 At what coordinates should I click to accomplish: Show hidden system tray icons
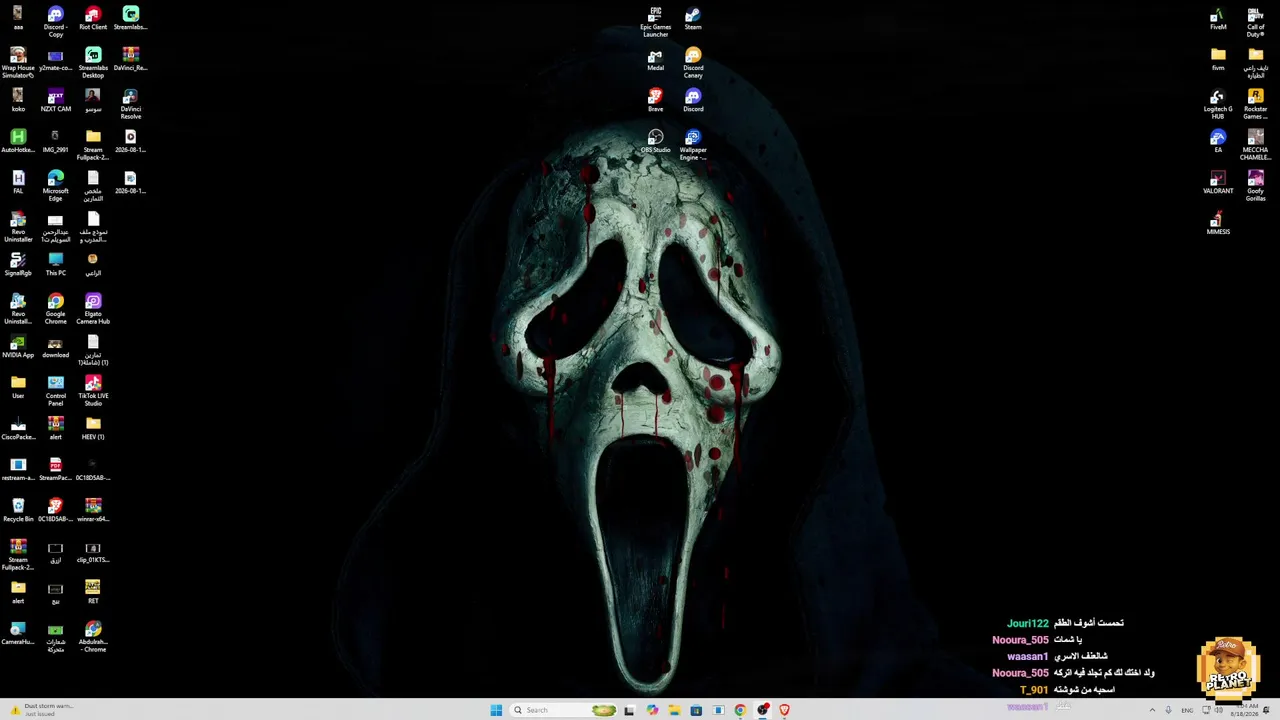pos(1152,710)
